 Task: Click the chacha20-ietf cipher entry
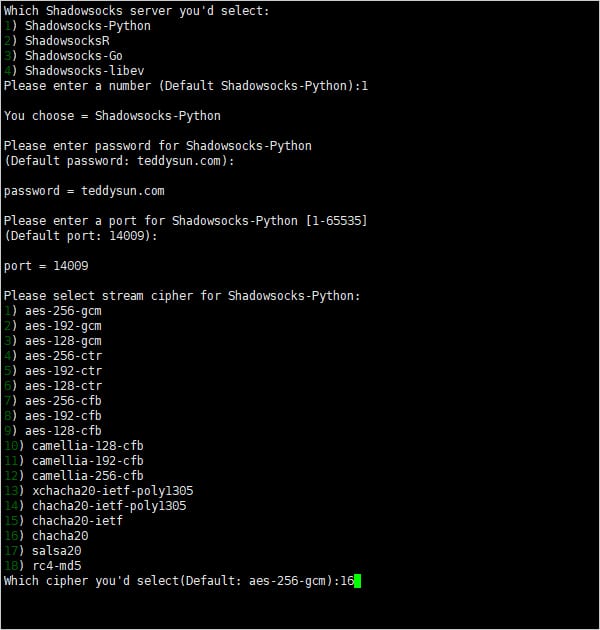click(x=77, y=521)
